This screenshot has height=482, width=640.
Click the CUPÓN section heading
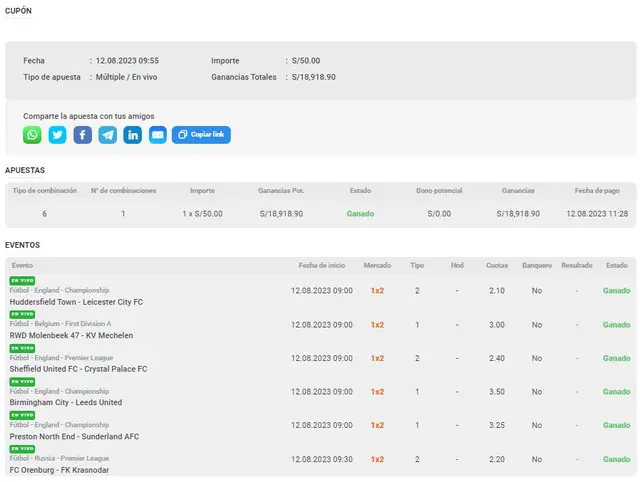18,11
